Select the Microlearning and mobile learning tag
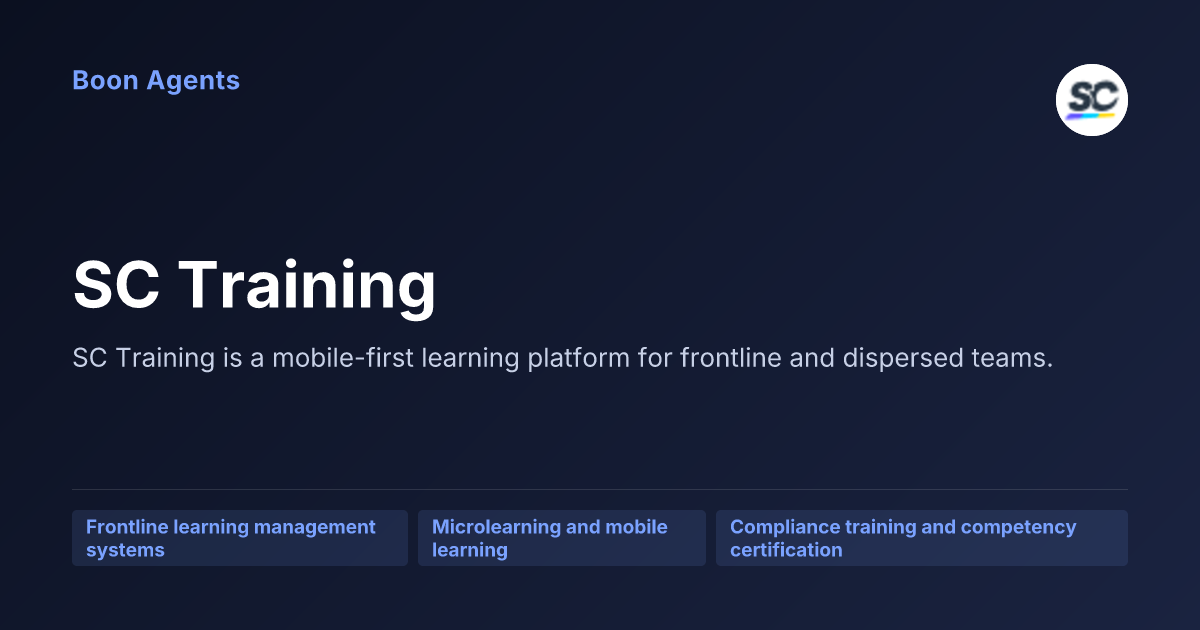The width and height of the screenshot is (1200, 630). click(x=562, y=538)
